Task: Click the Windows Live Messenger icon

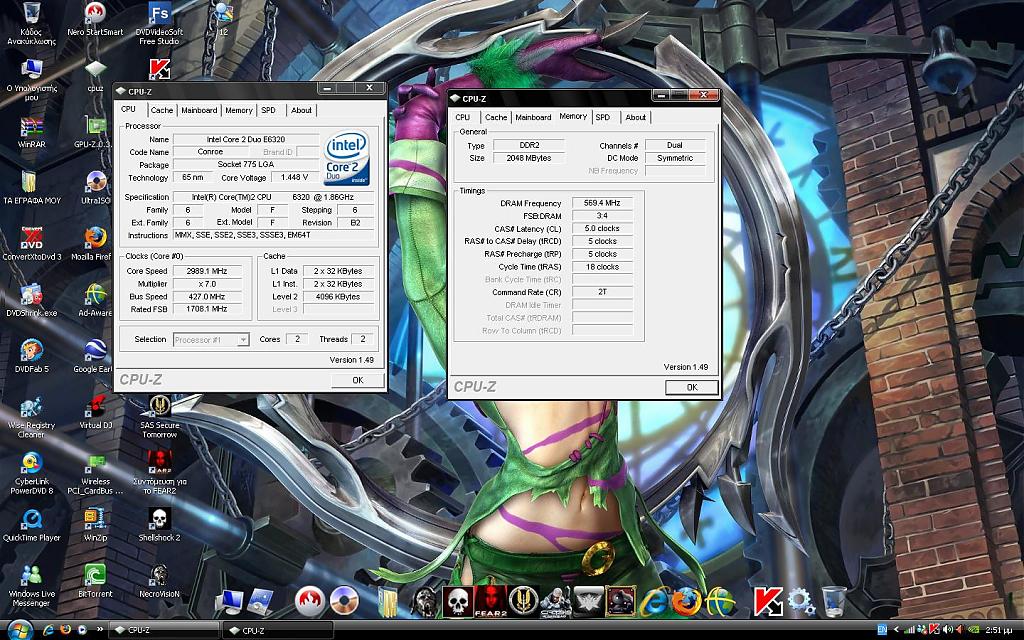Action: [31, 586]
